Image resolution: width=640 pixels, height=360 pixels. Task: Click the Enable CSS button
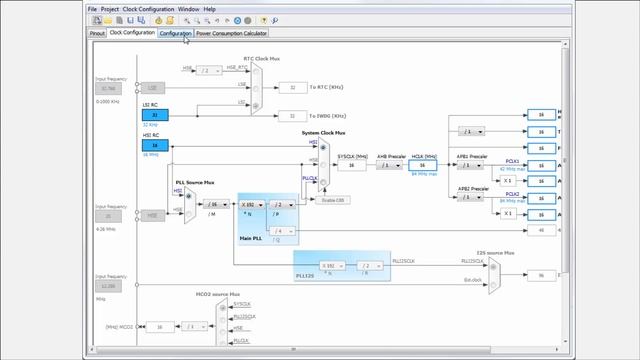coord(333,200)
